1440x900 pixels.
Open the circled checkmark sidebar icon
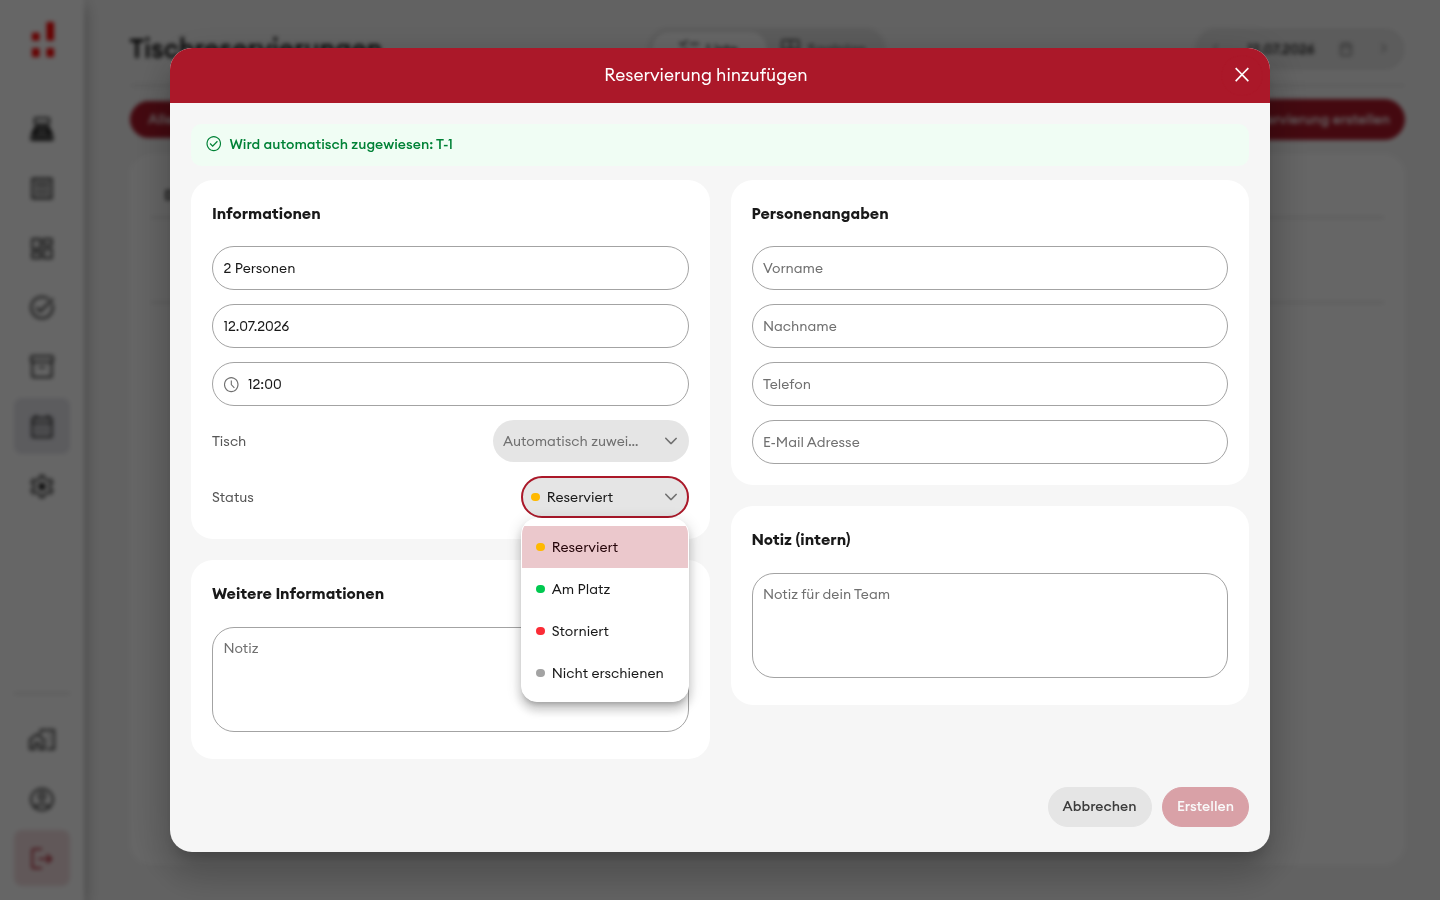click(x=42, y=308)
